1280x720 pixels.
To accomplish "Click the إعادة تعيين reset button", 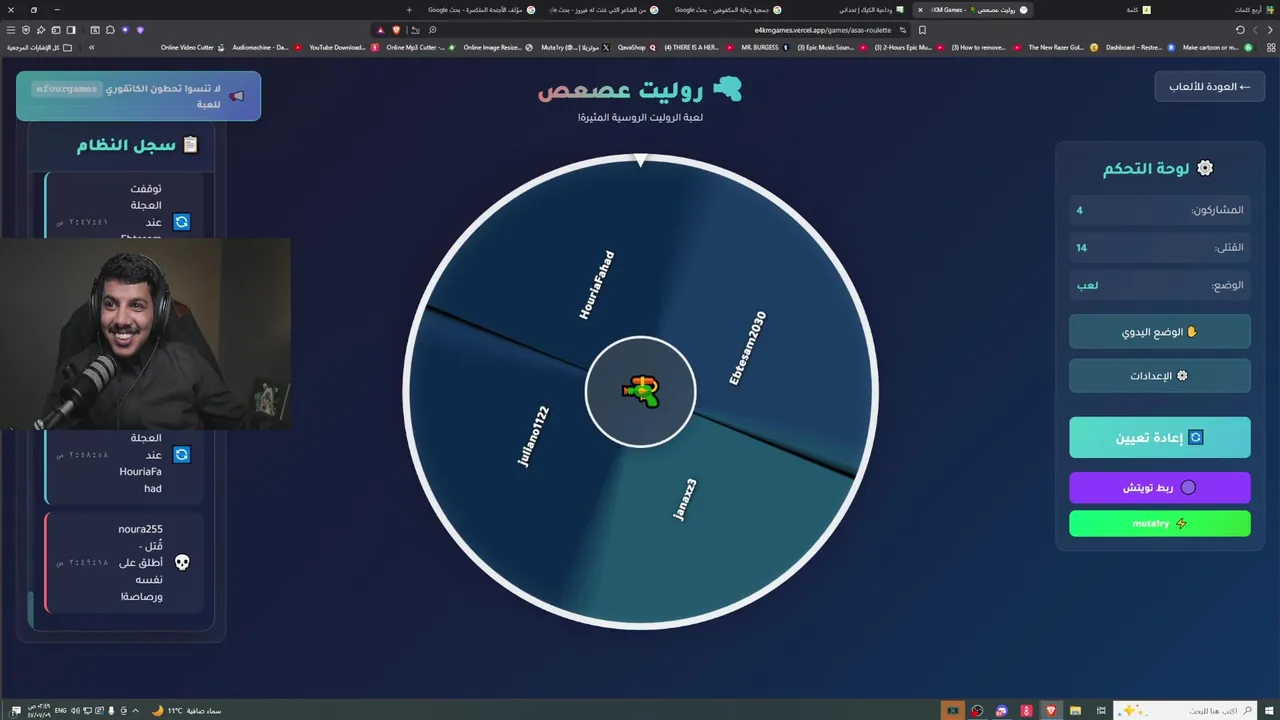I will click(1160, 438).
